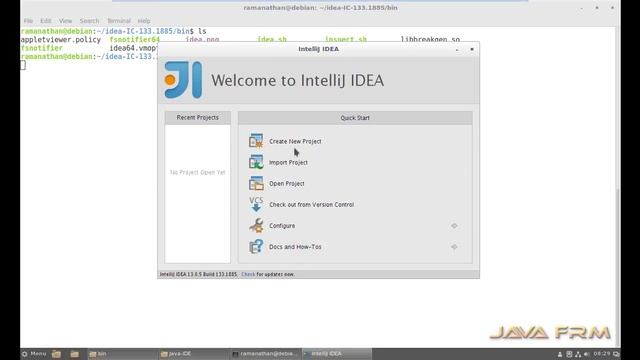640x360 pixels.
Task: Switch to the IntelliJ IDEA taskbar entry
Action: (336, 354)
